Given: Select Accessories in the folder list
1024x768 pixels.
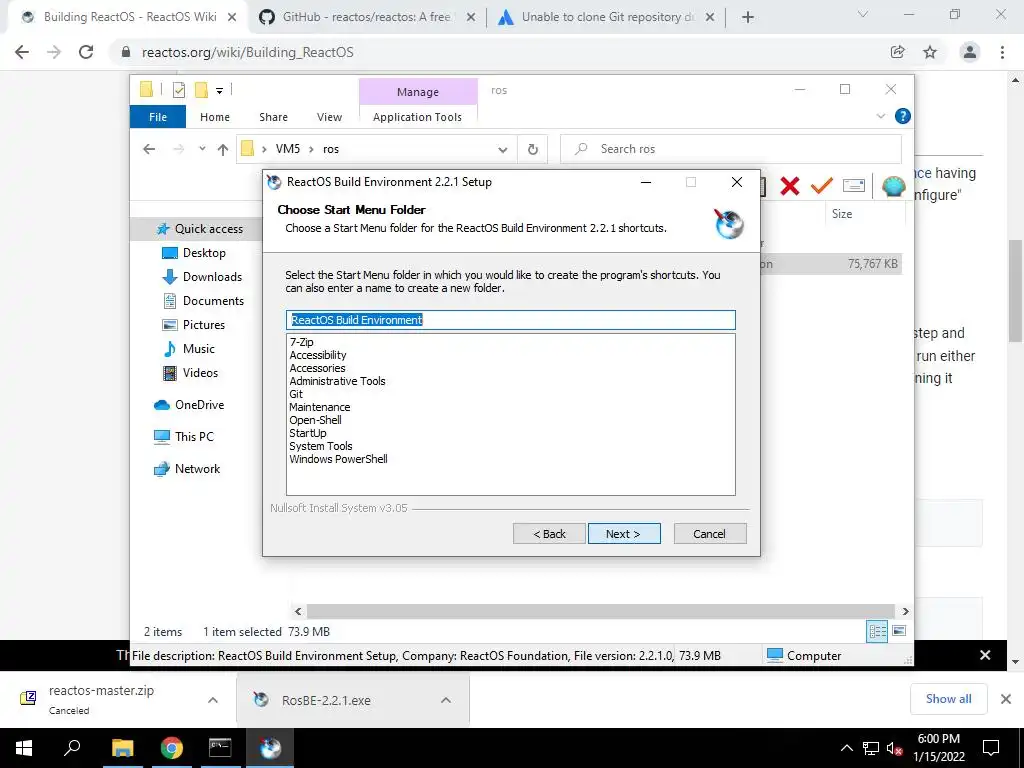Looking at the screenshot, I should (x=317, y=368).
